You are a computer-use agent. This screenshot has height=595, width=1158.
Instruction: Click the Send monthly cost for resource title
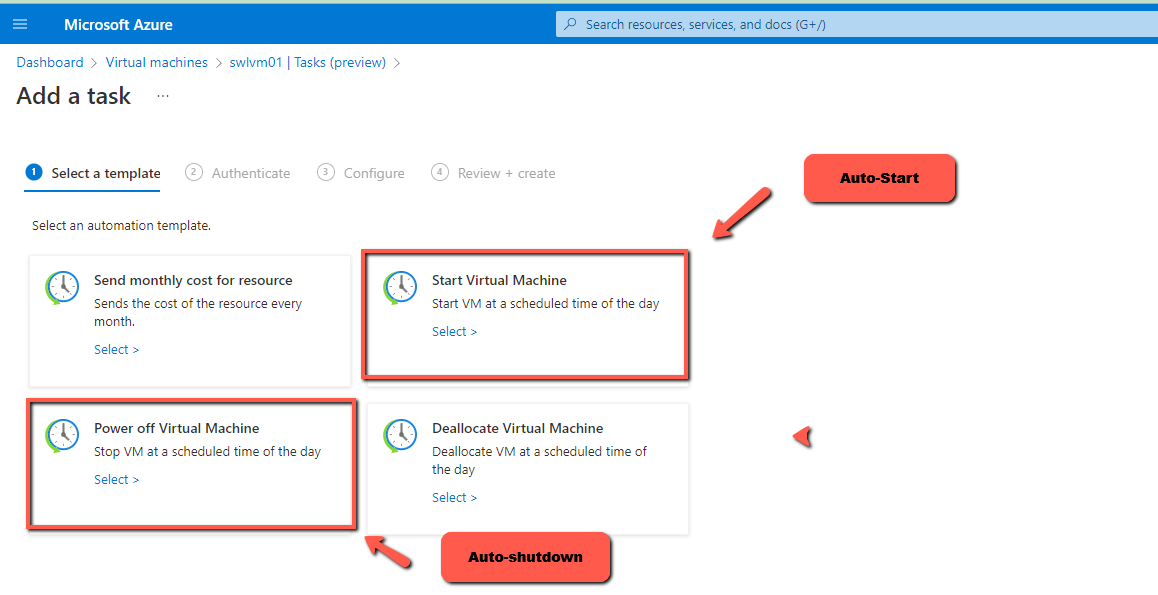[x=193, y=281]
